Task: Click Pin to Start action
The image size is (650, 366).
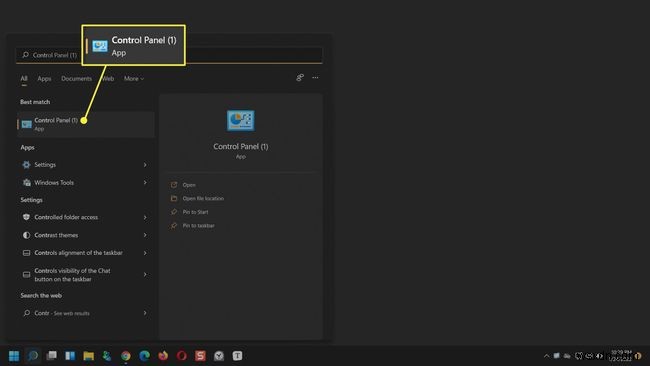Action: (x=195, y=212)
